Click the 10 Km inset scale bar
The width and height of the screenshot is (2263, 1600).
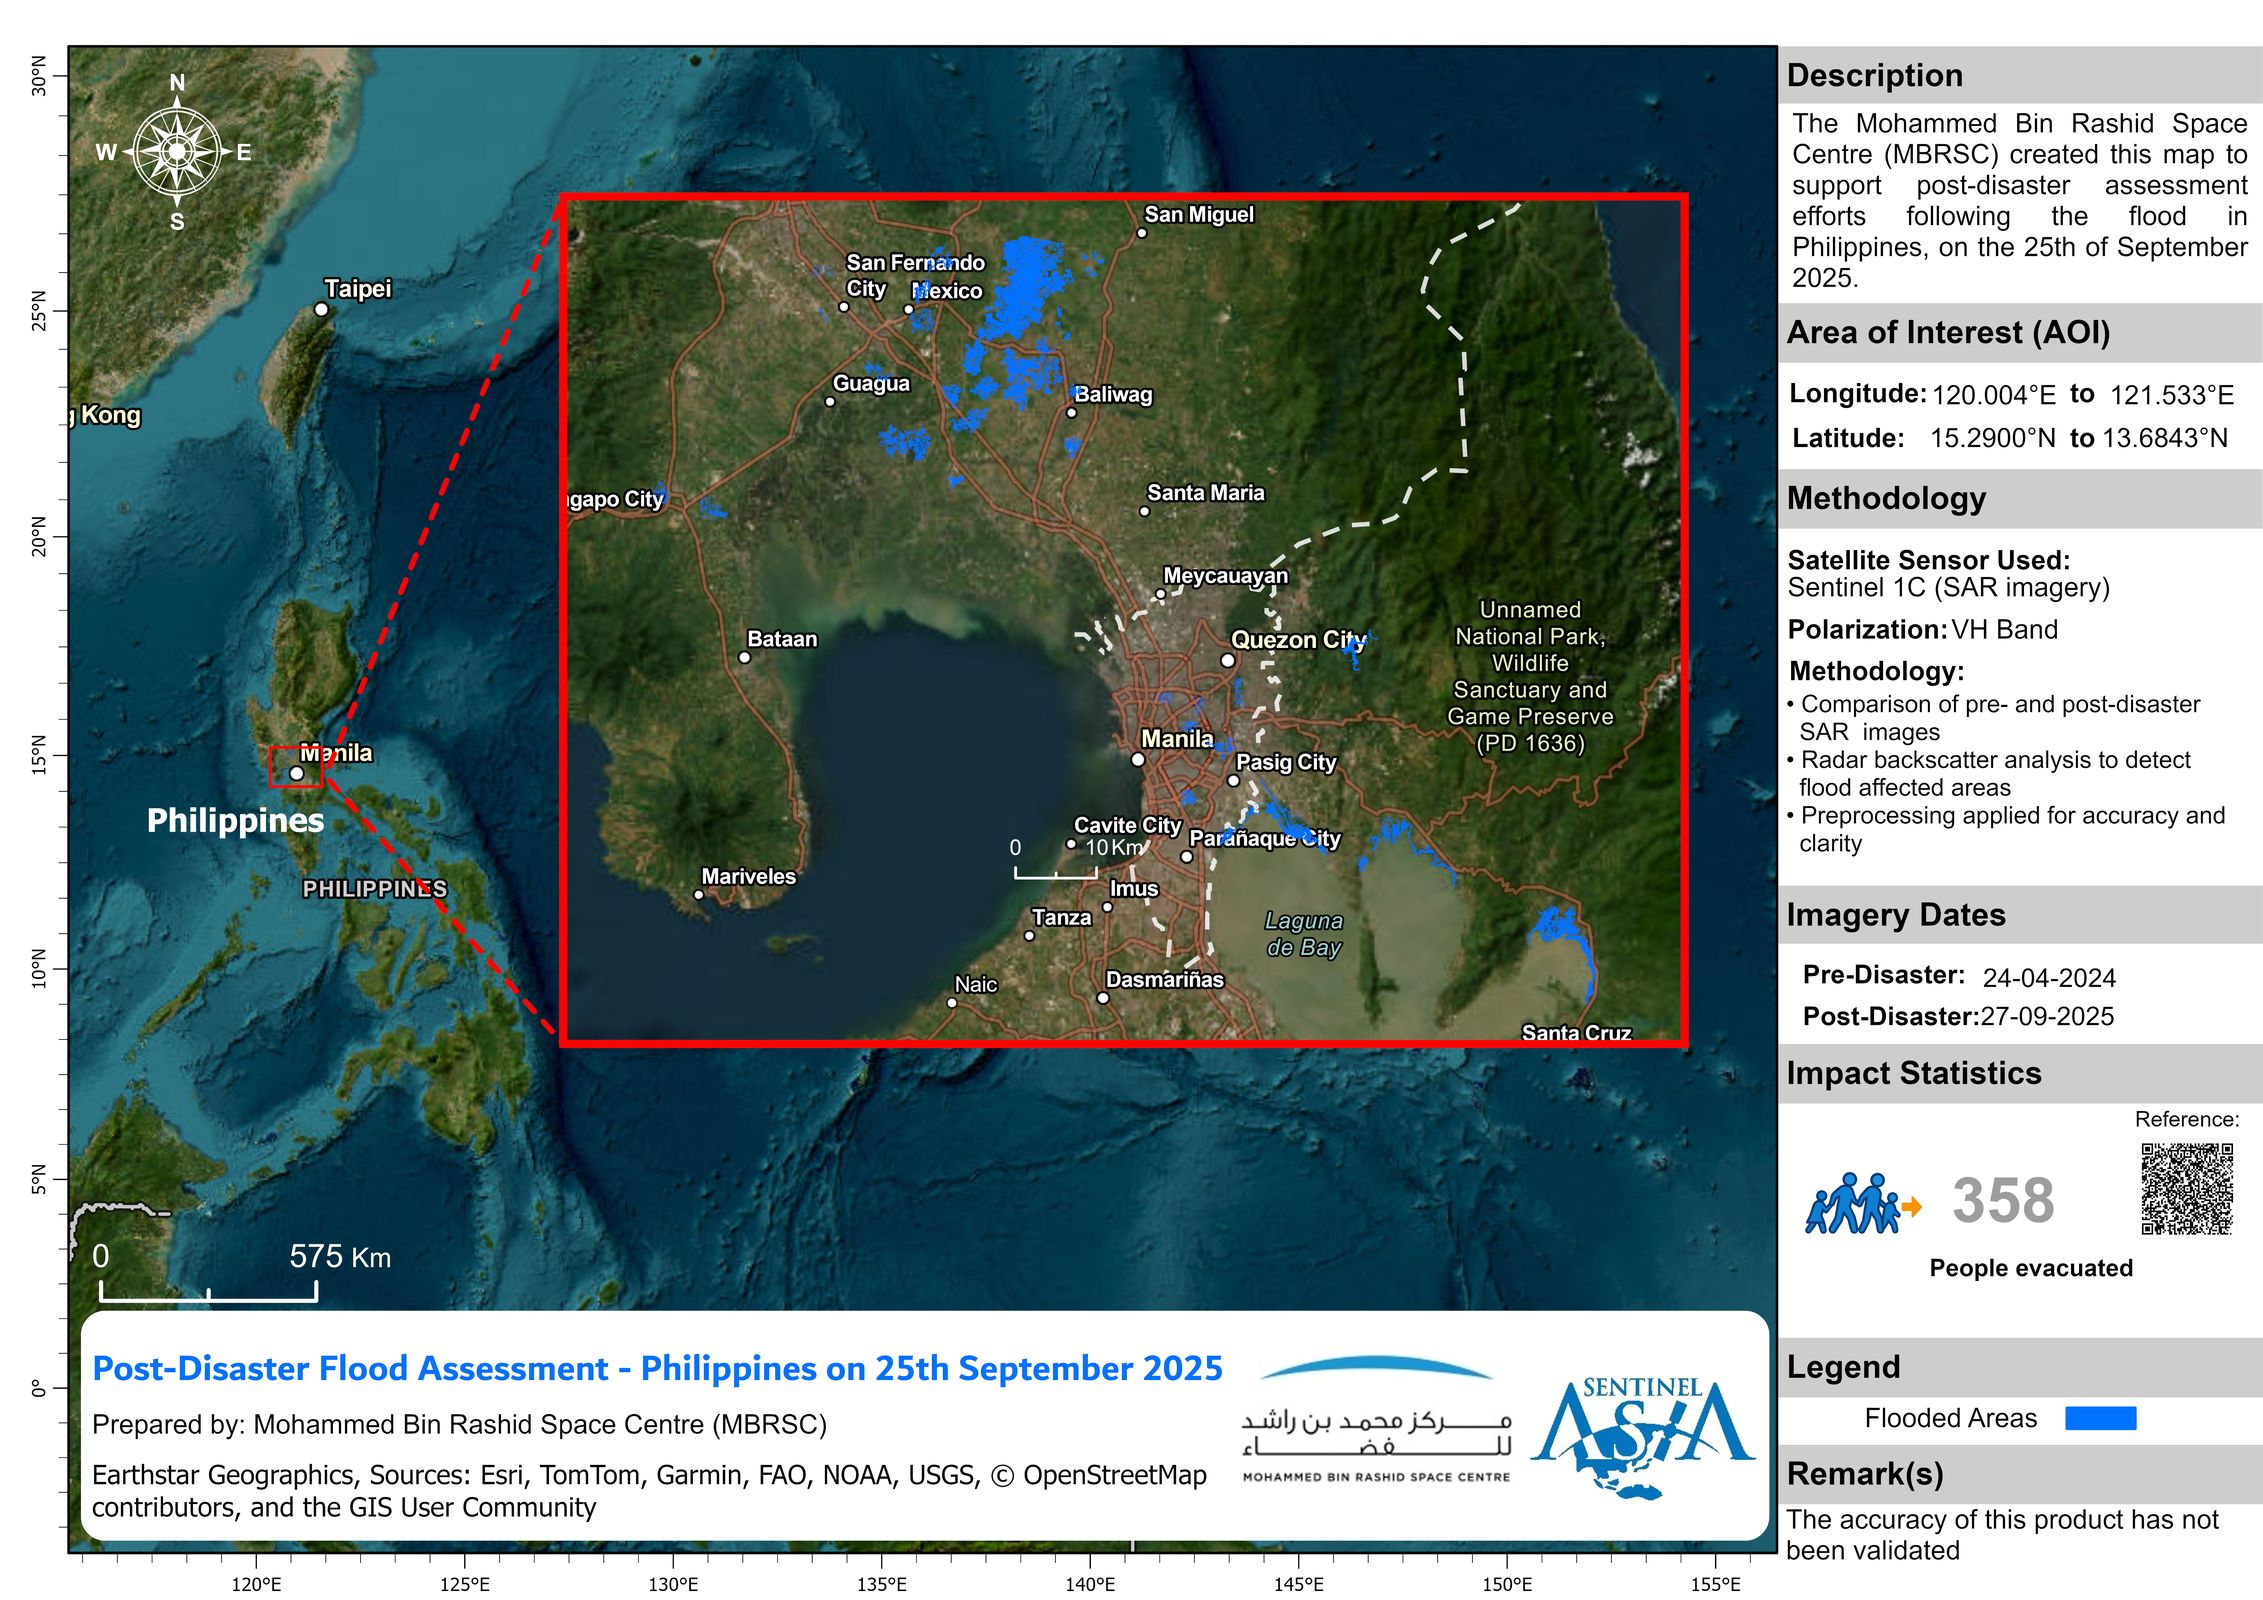click(x=1055, y=874)
